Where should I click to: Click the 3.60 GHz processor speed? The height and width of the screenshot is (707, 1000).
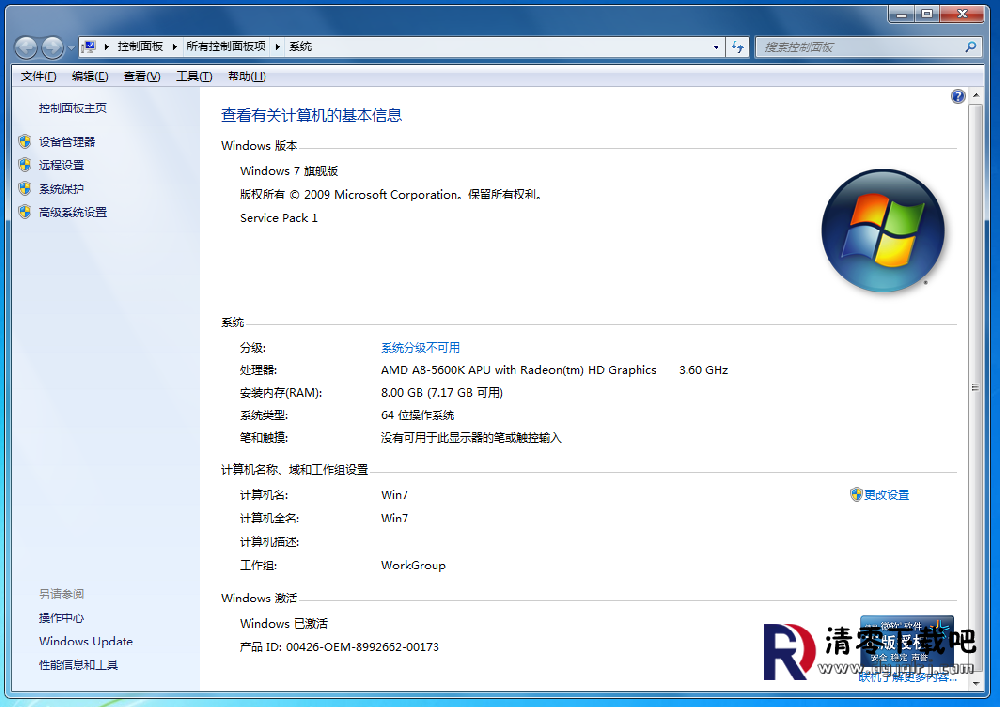(x=703, y=370)
